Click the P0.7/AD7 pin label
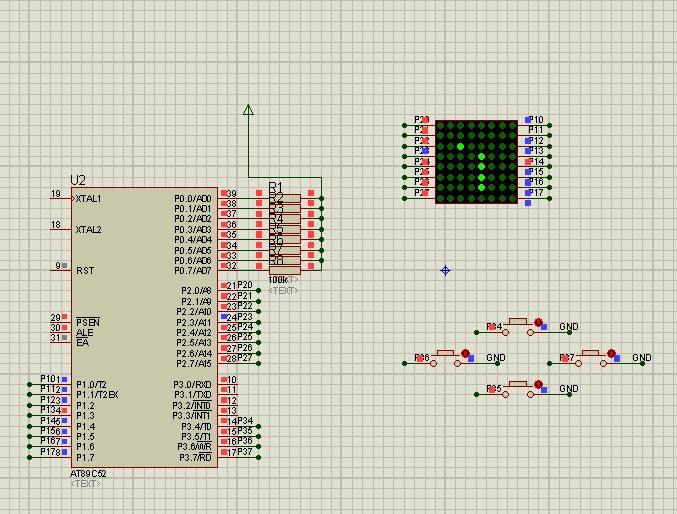Screen dimensions: 677x514 (193, 271)
